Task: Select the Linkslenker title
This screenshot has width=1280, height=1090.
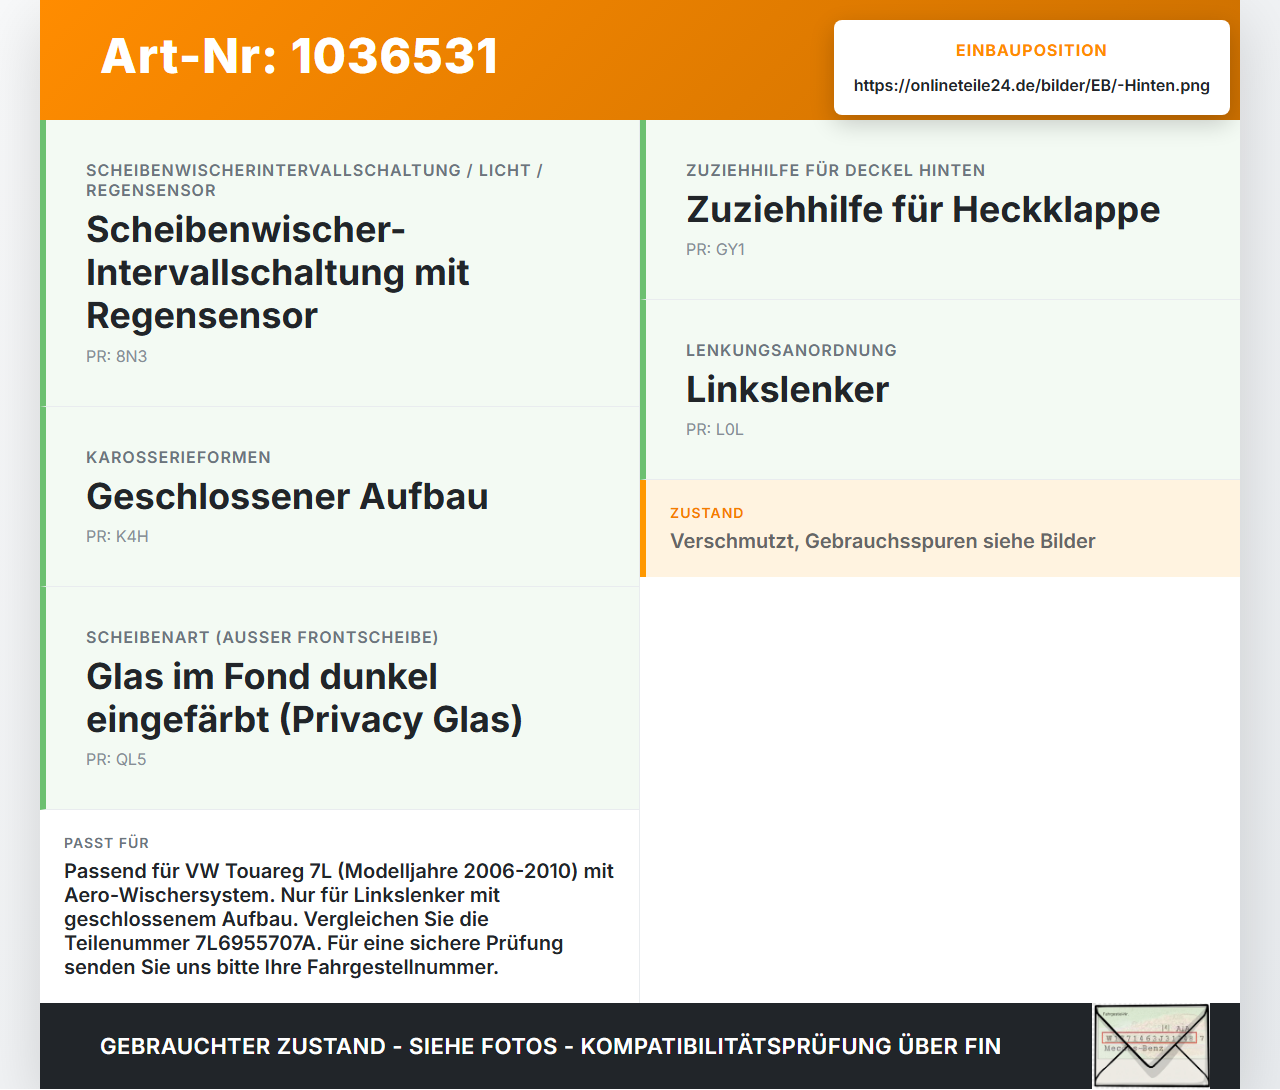Action: [787, 389]
